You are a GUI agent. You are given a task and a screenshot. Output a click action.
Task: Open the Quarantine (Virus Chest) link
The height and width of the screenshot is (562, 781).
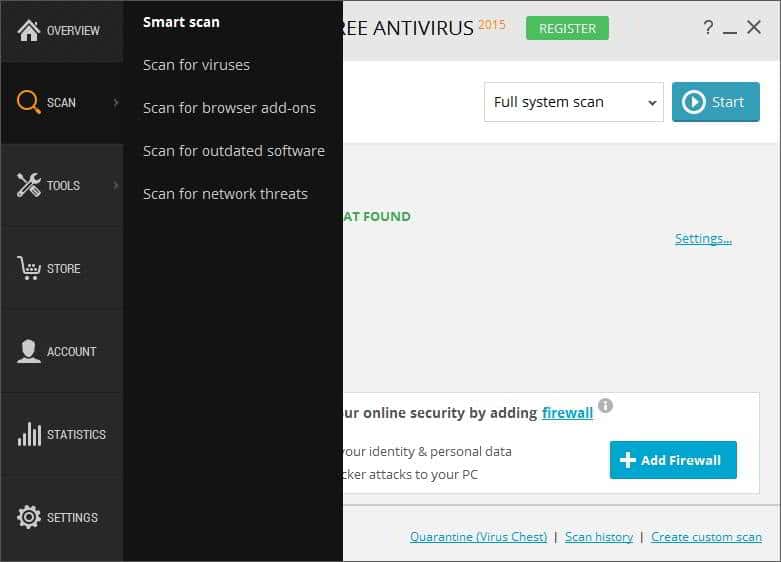click(x=478, y=537)
